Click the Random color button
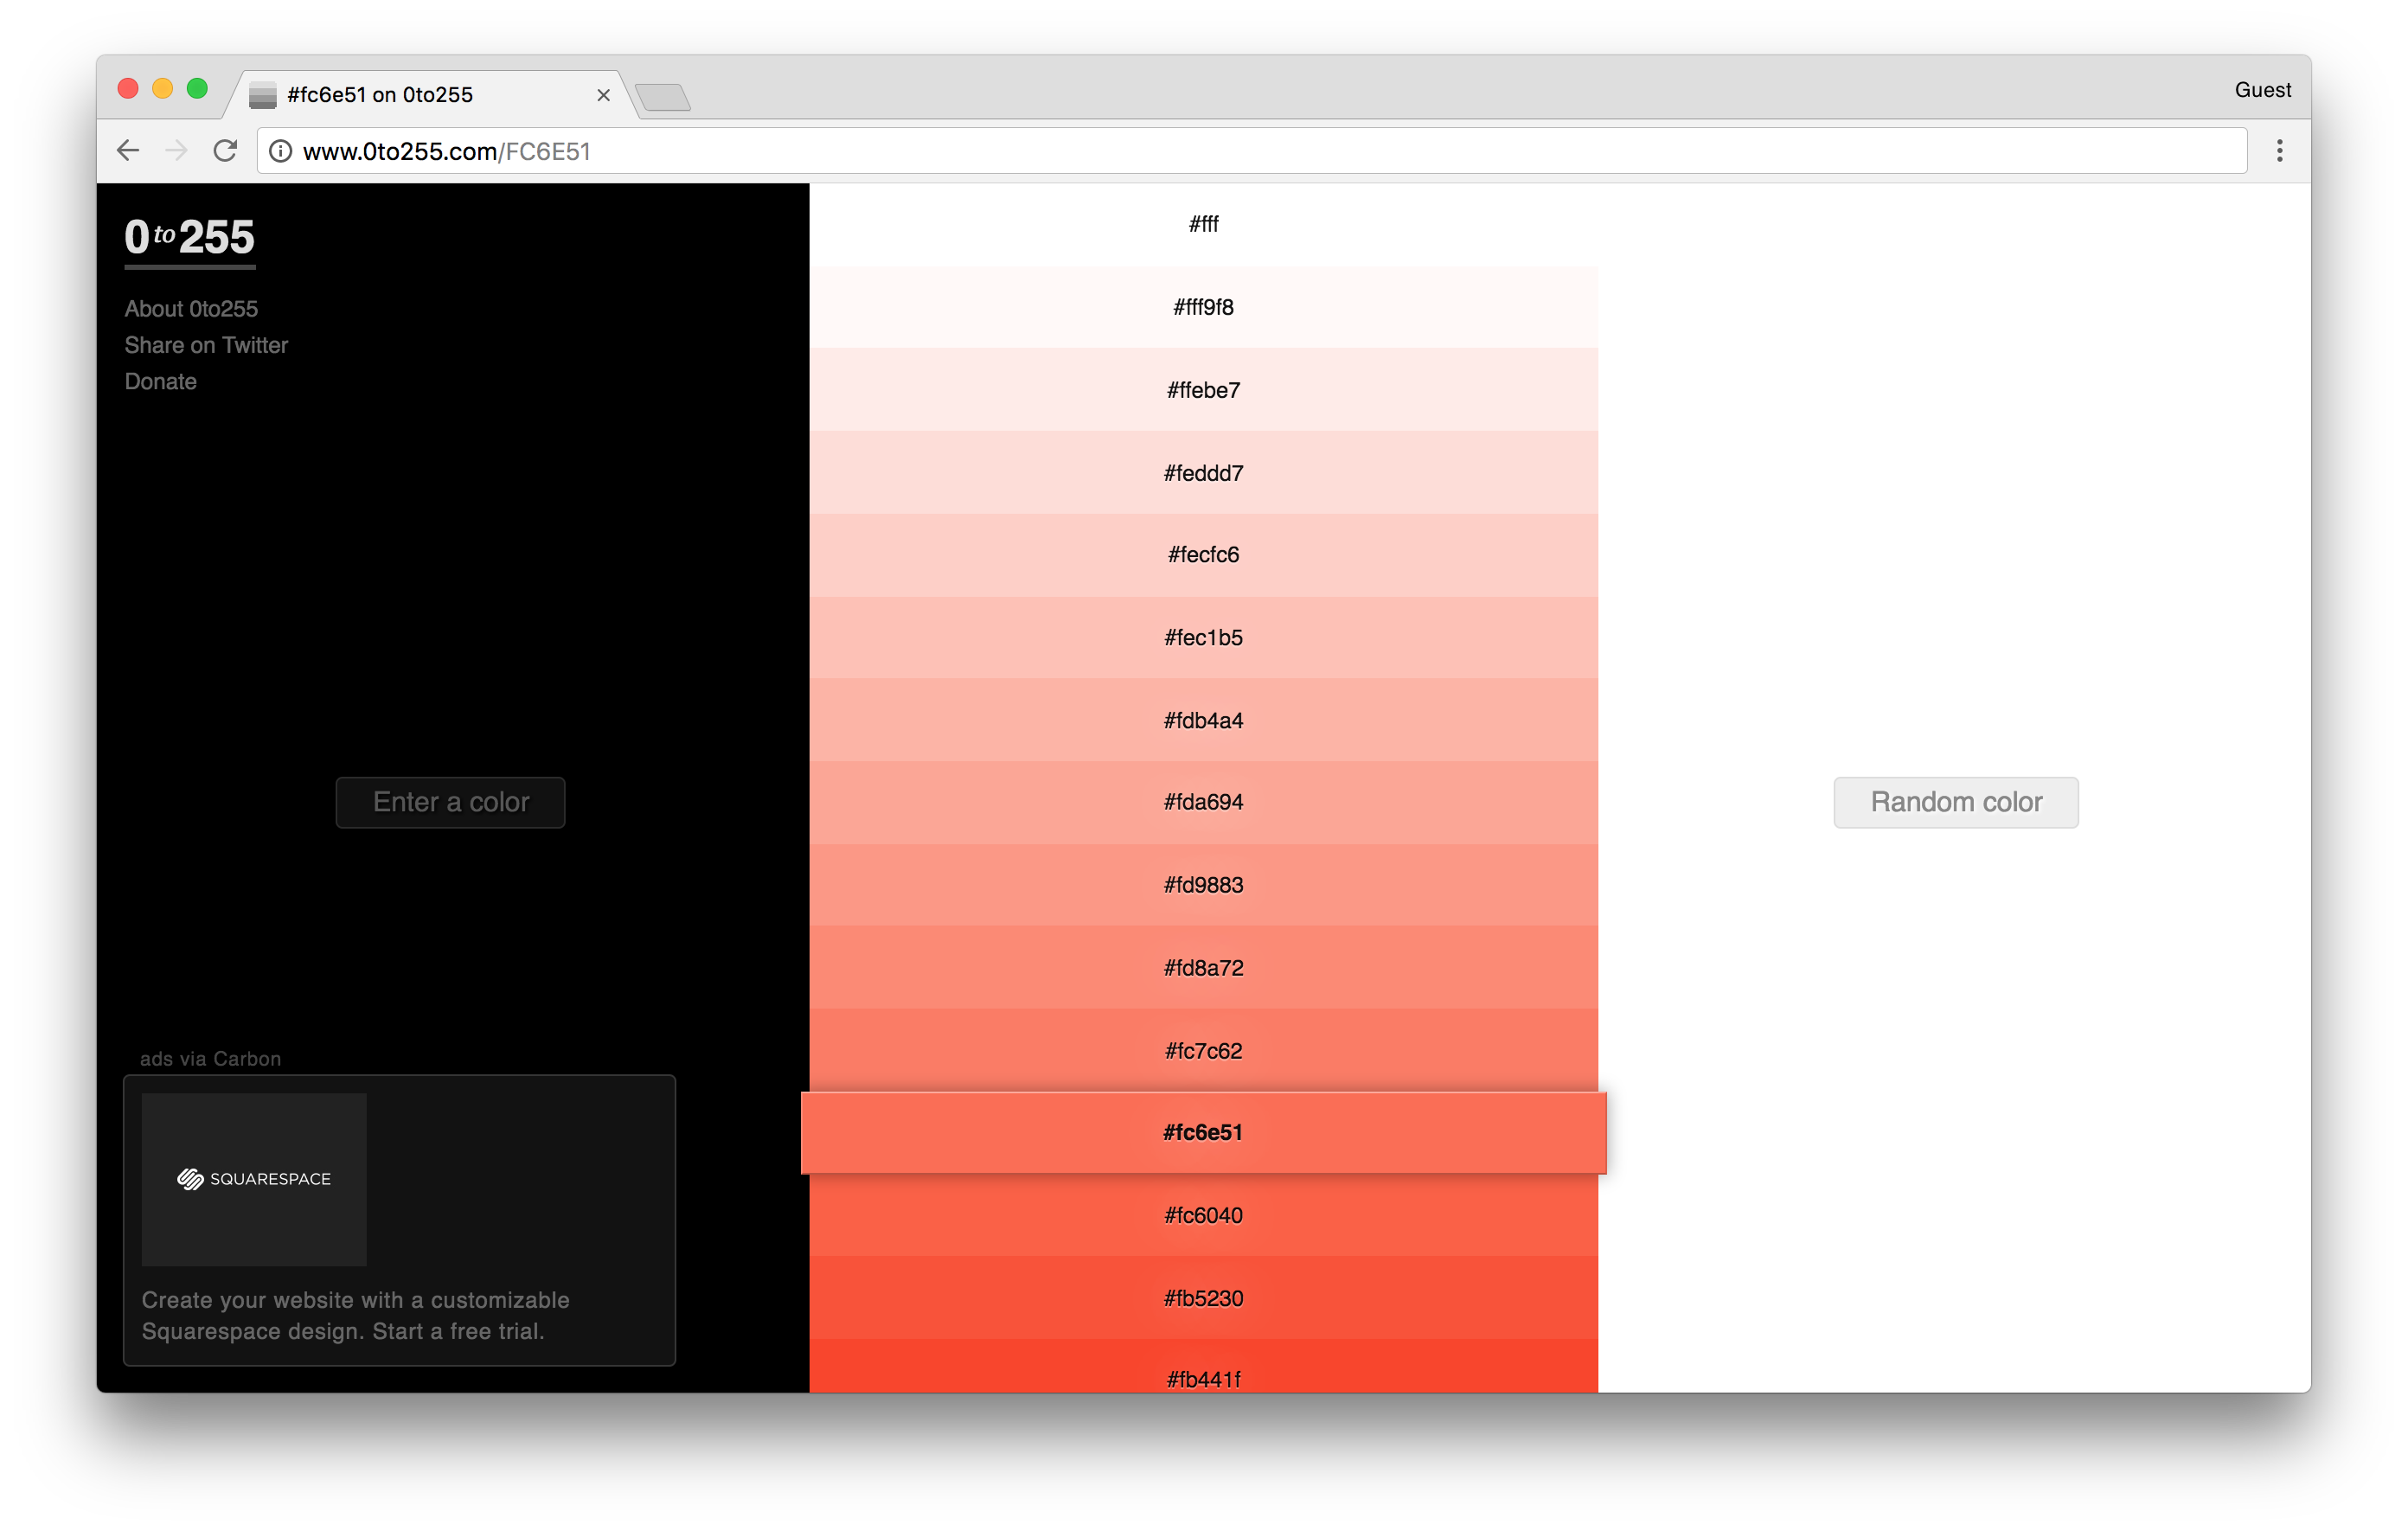This screenshot has height=1531, width=2408. [x=1956, y=802]
